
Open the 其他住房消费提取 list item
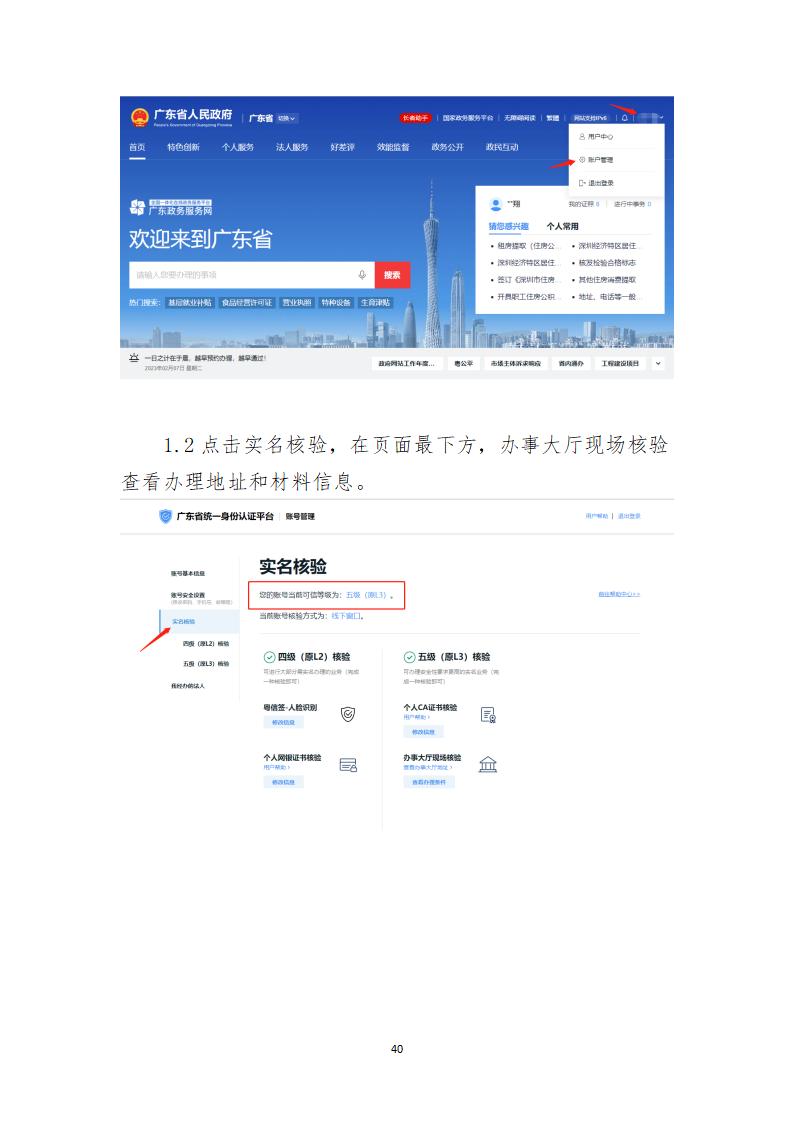pos(607,280)
